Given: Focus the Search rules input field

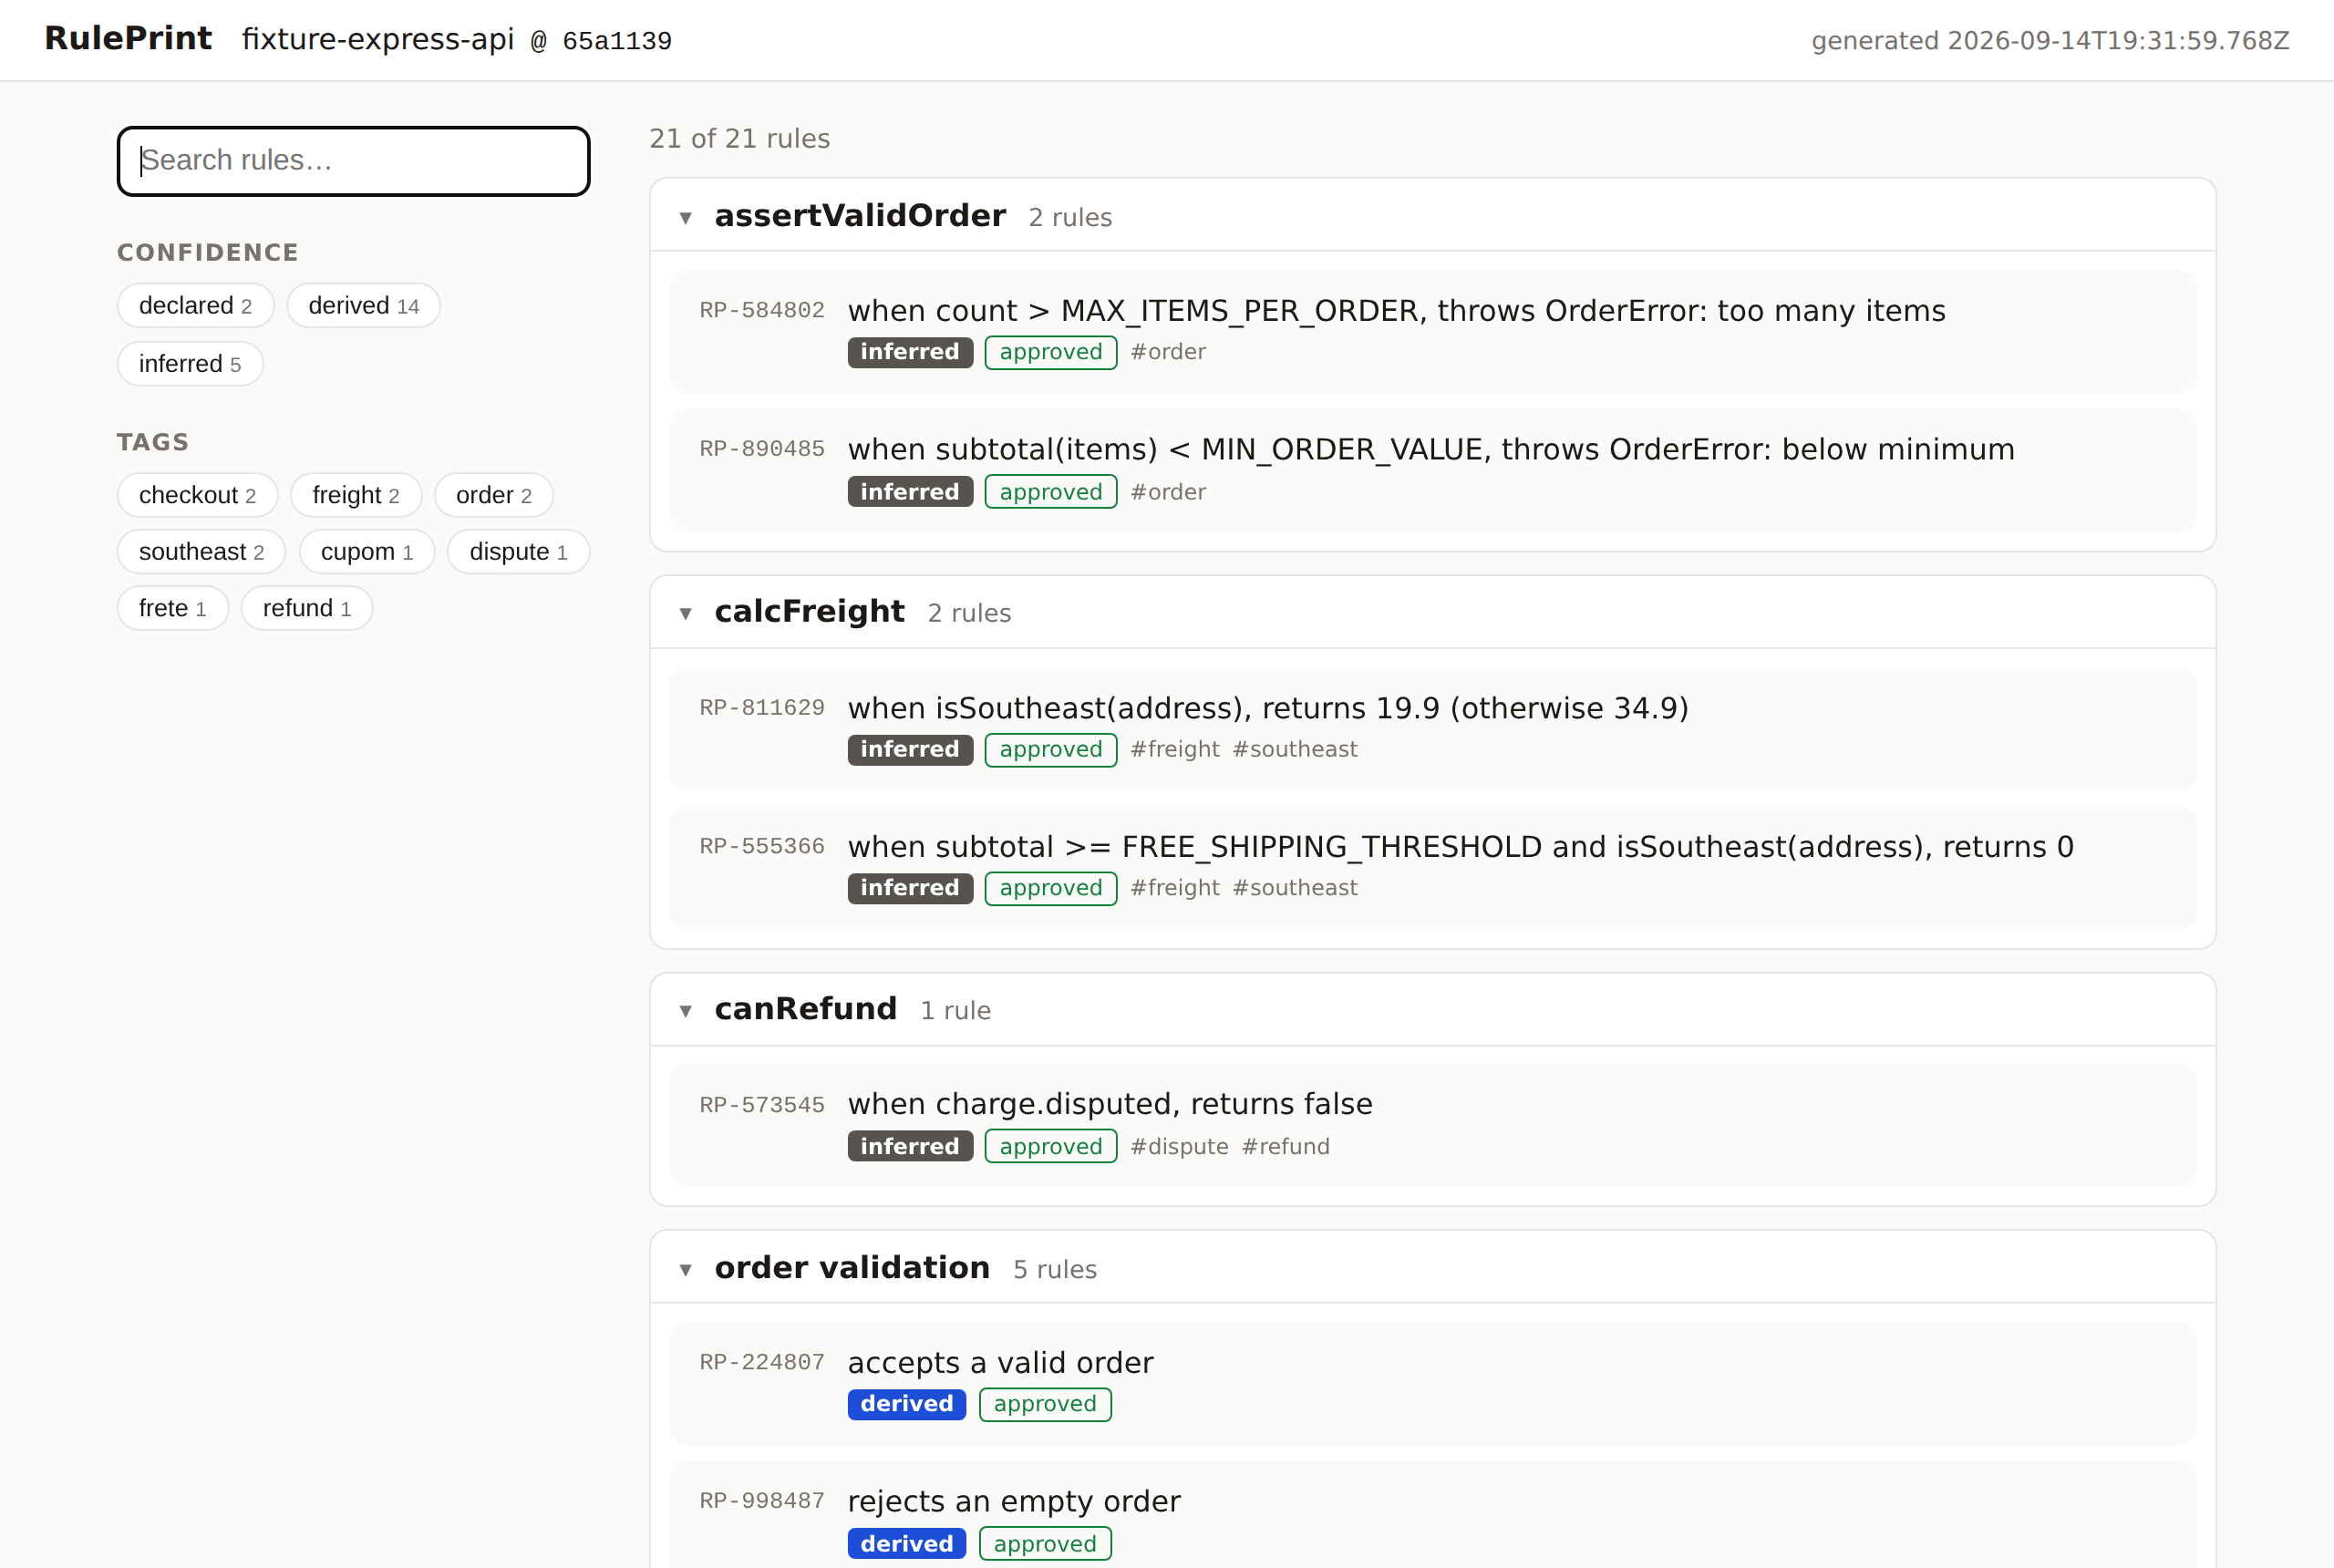Looking at the screenshot, I should pyautogui.click(x=353, y=161).
